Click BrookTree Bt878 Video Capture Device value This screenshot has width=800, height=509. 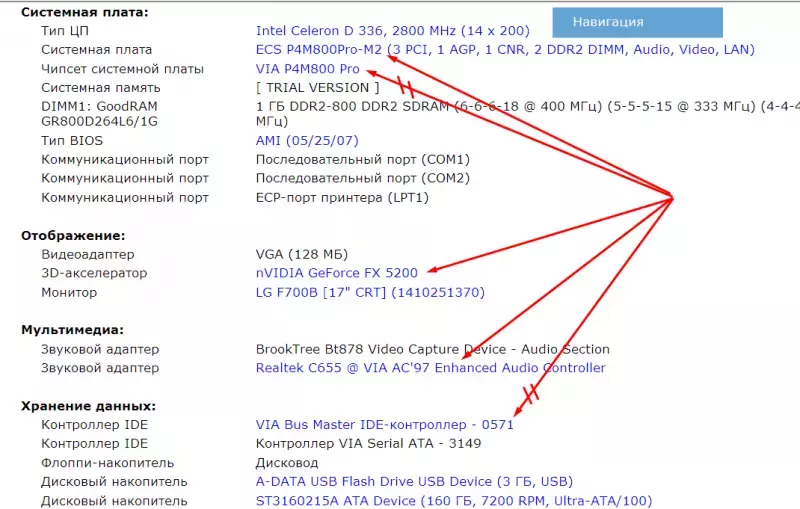point(433,349)
